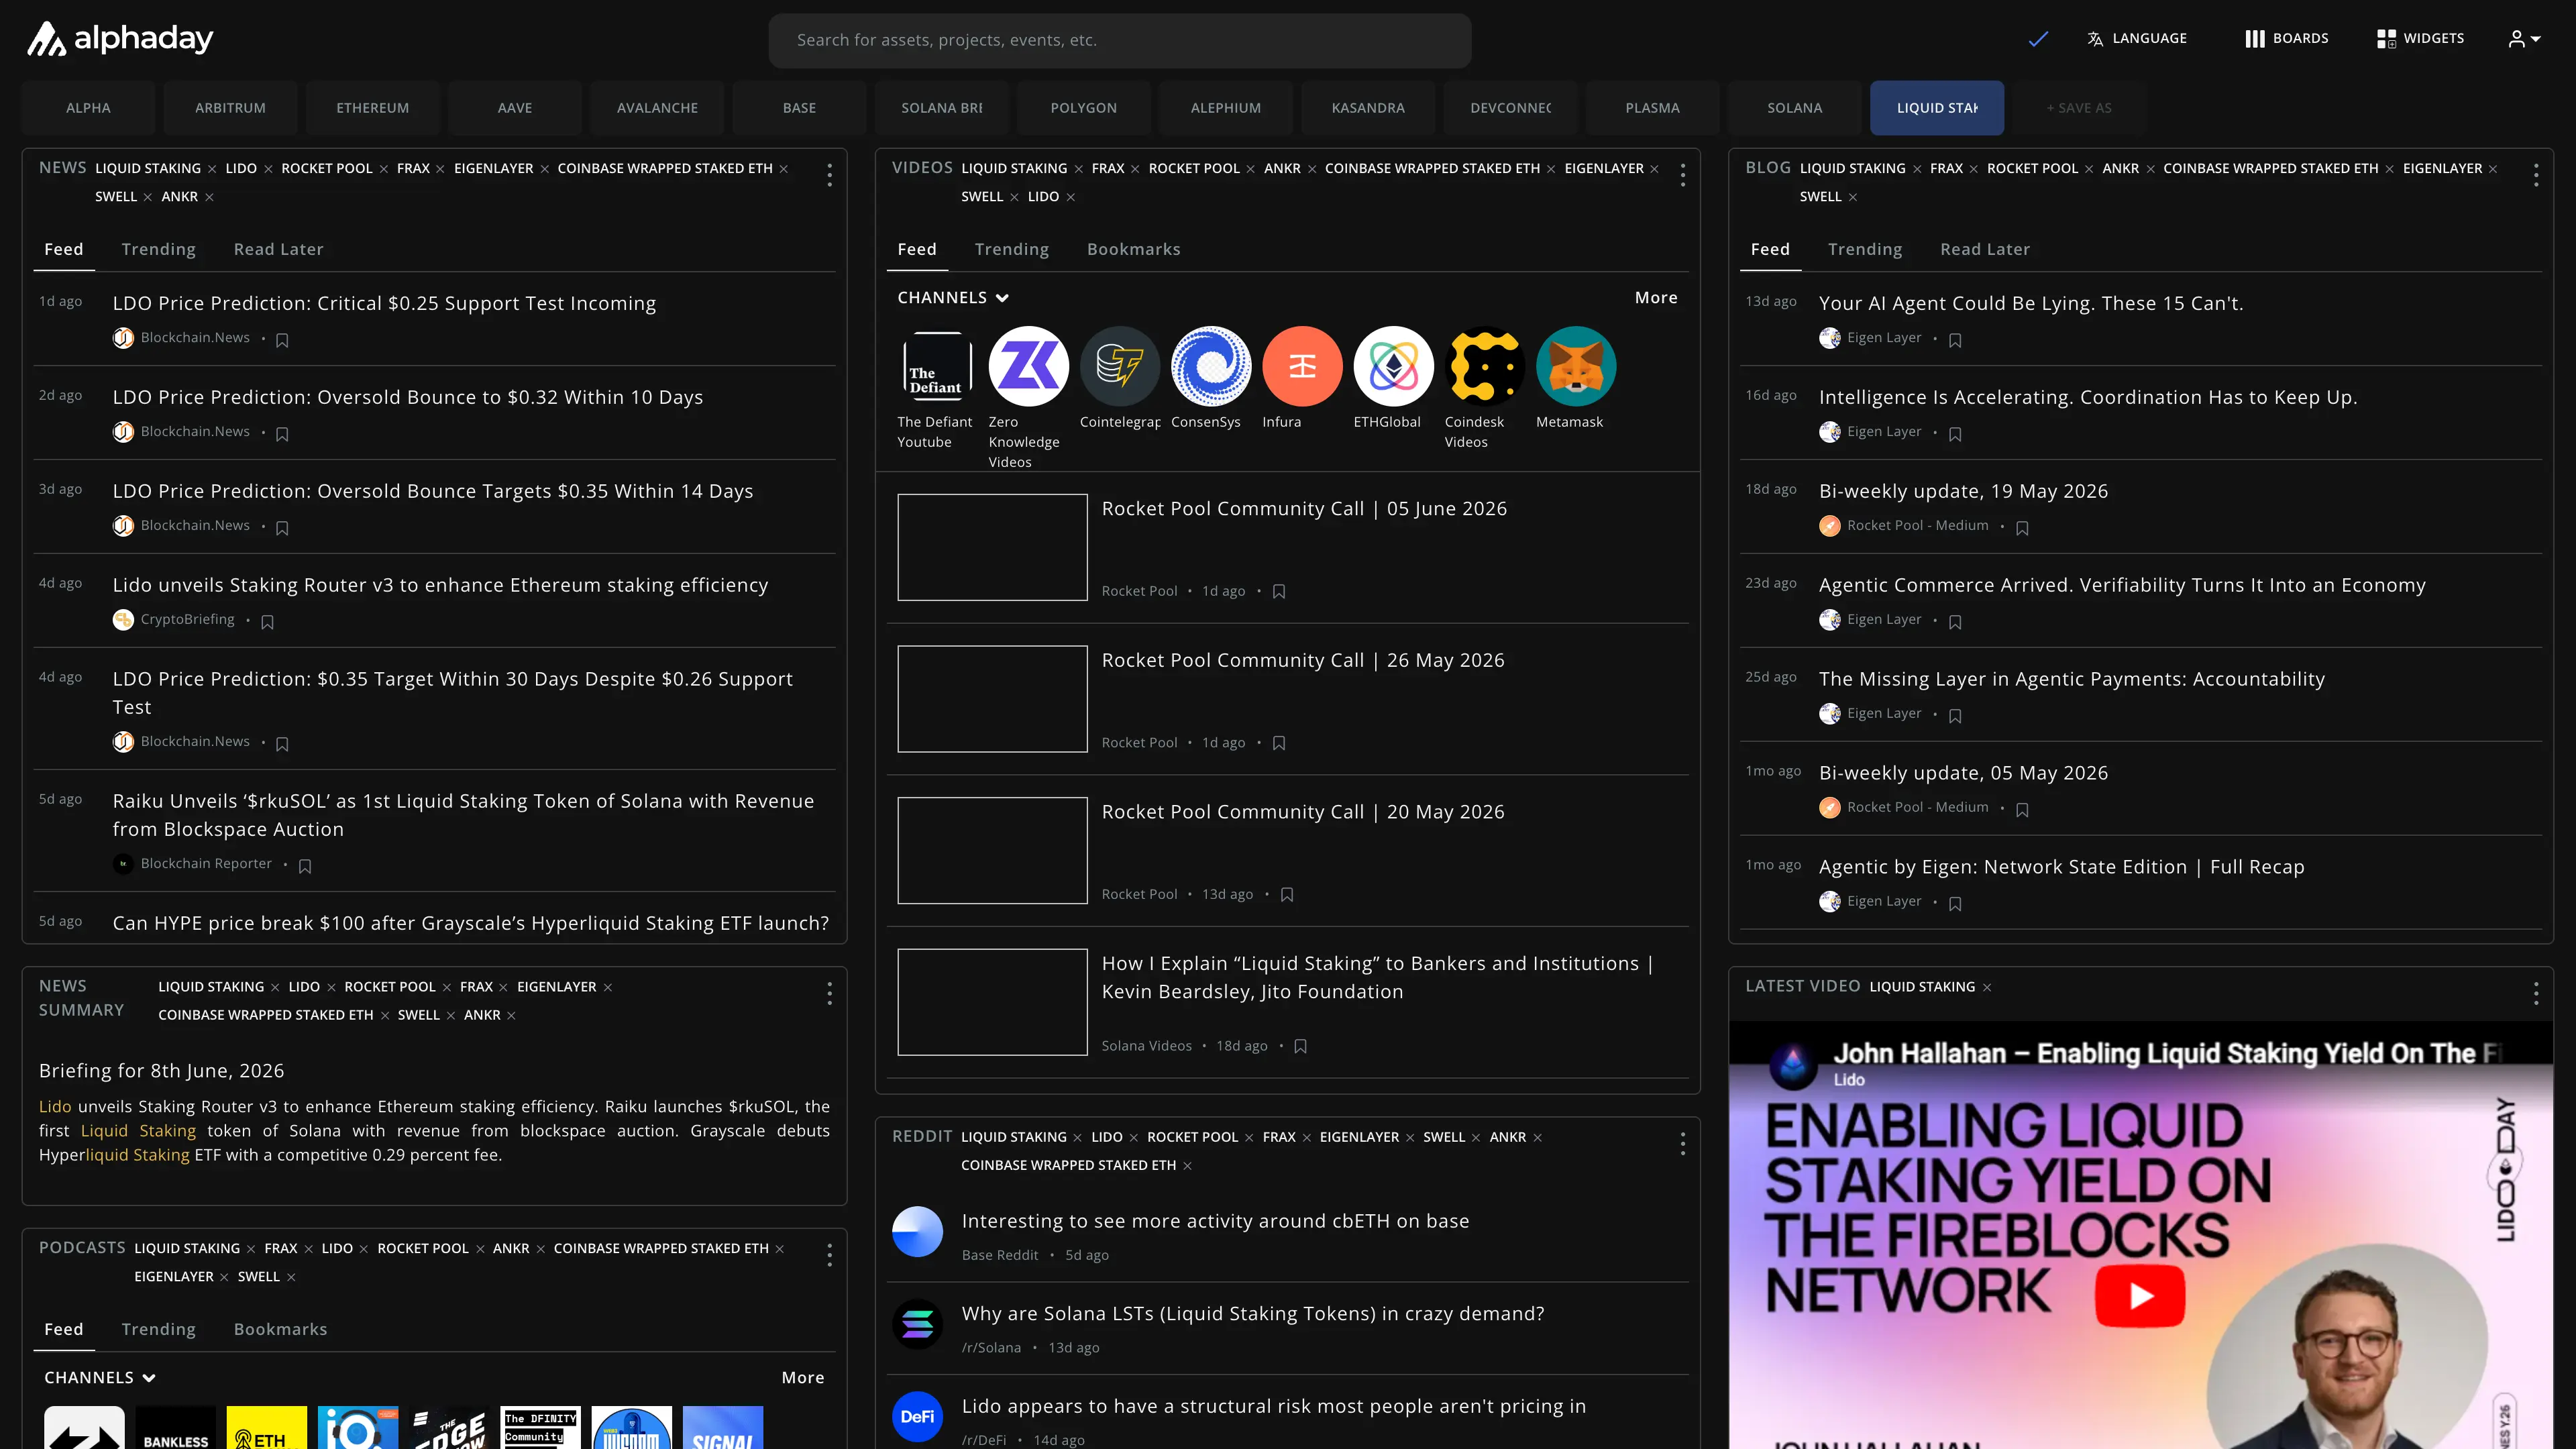The width and height of the screenshot is (2576, 1449).
Task: Open the Podcasts widget three-dot menu
Action: click(829, 1256)
